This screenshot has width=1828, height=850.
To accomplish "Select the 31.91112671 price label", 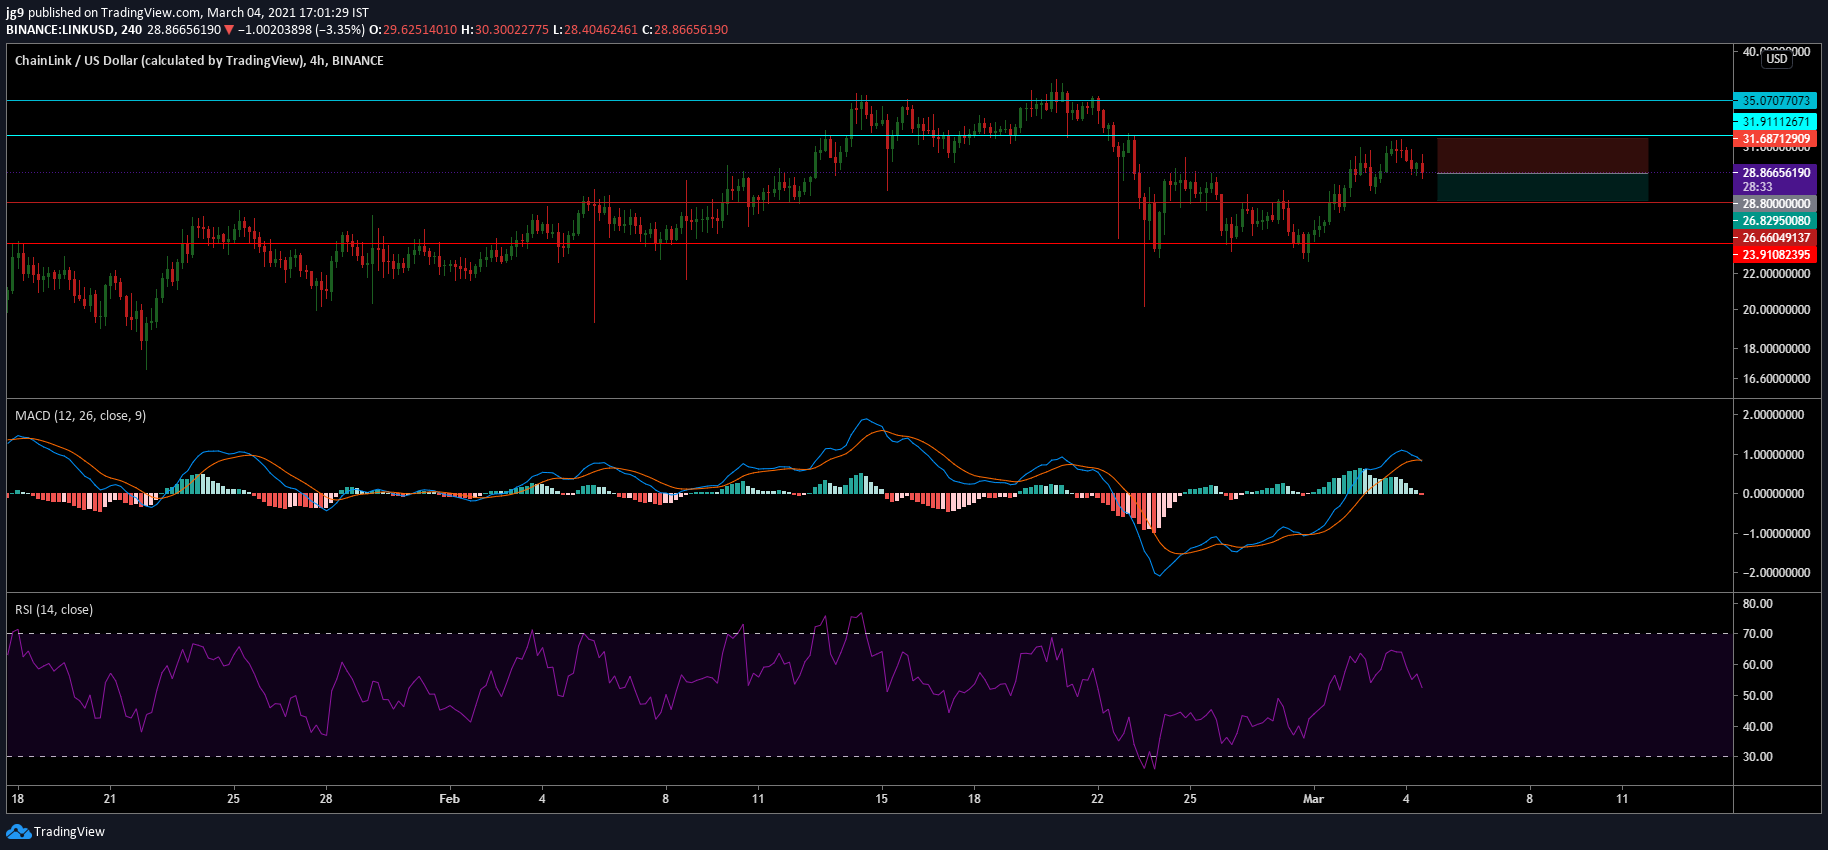I will click(1775, 122).
